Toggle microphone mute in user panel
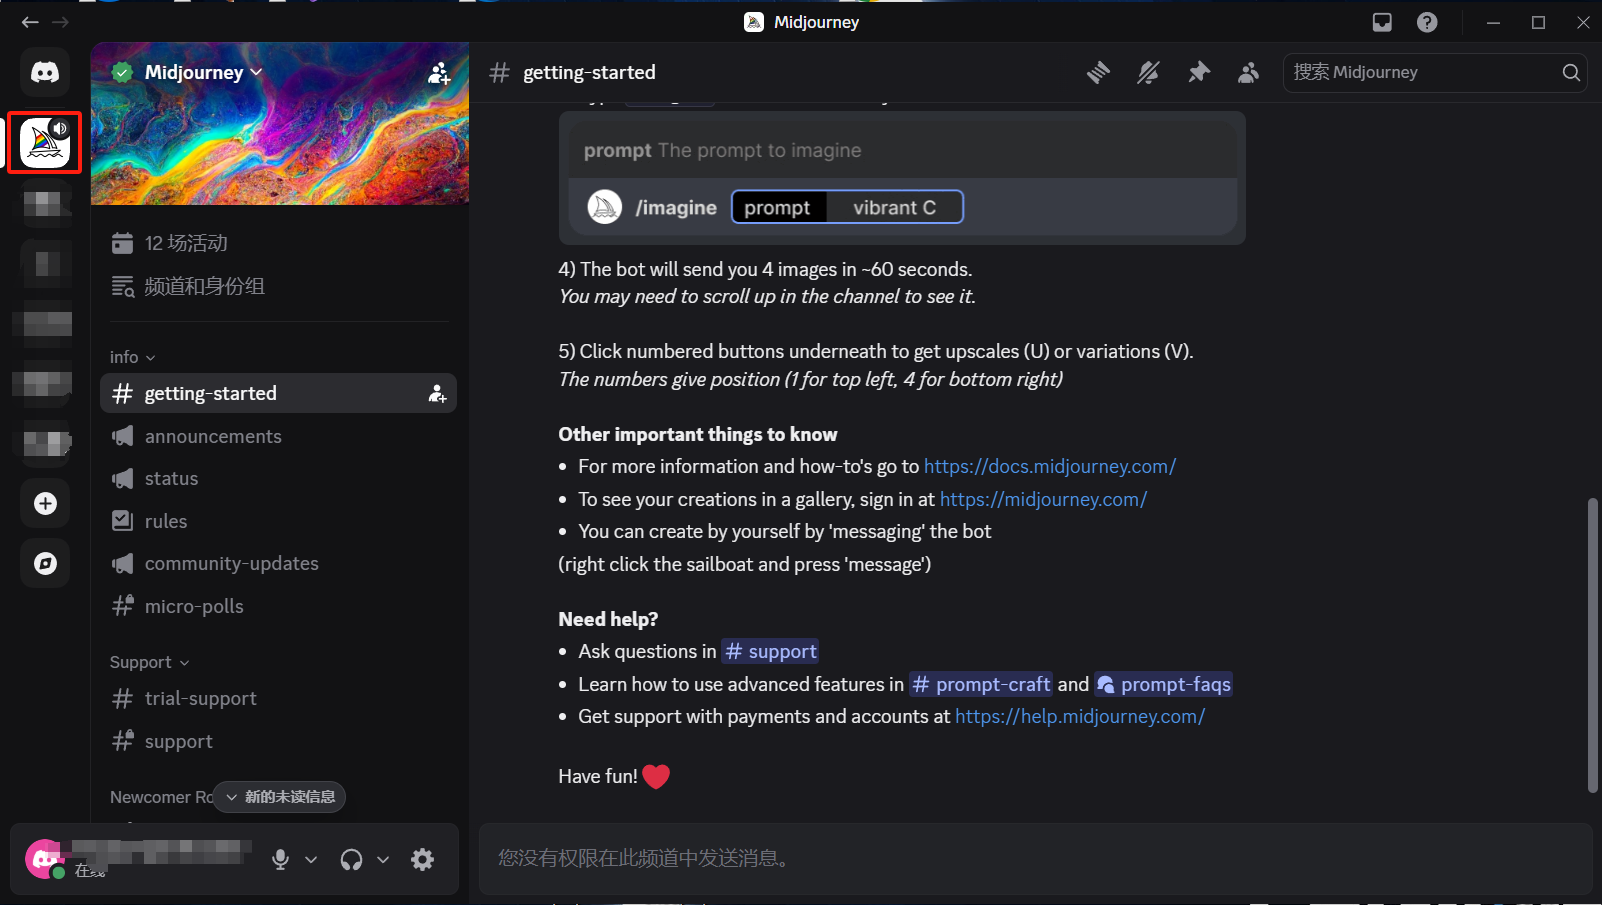Viewport: 1602px width, 905px height. pyautogui.click(x=281, y=859)
